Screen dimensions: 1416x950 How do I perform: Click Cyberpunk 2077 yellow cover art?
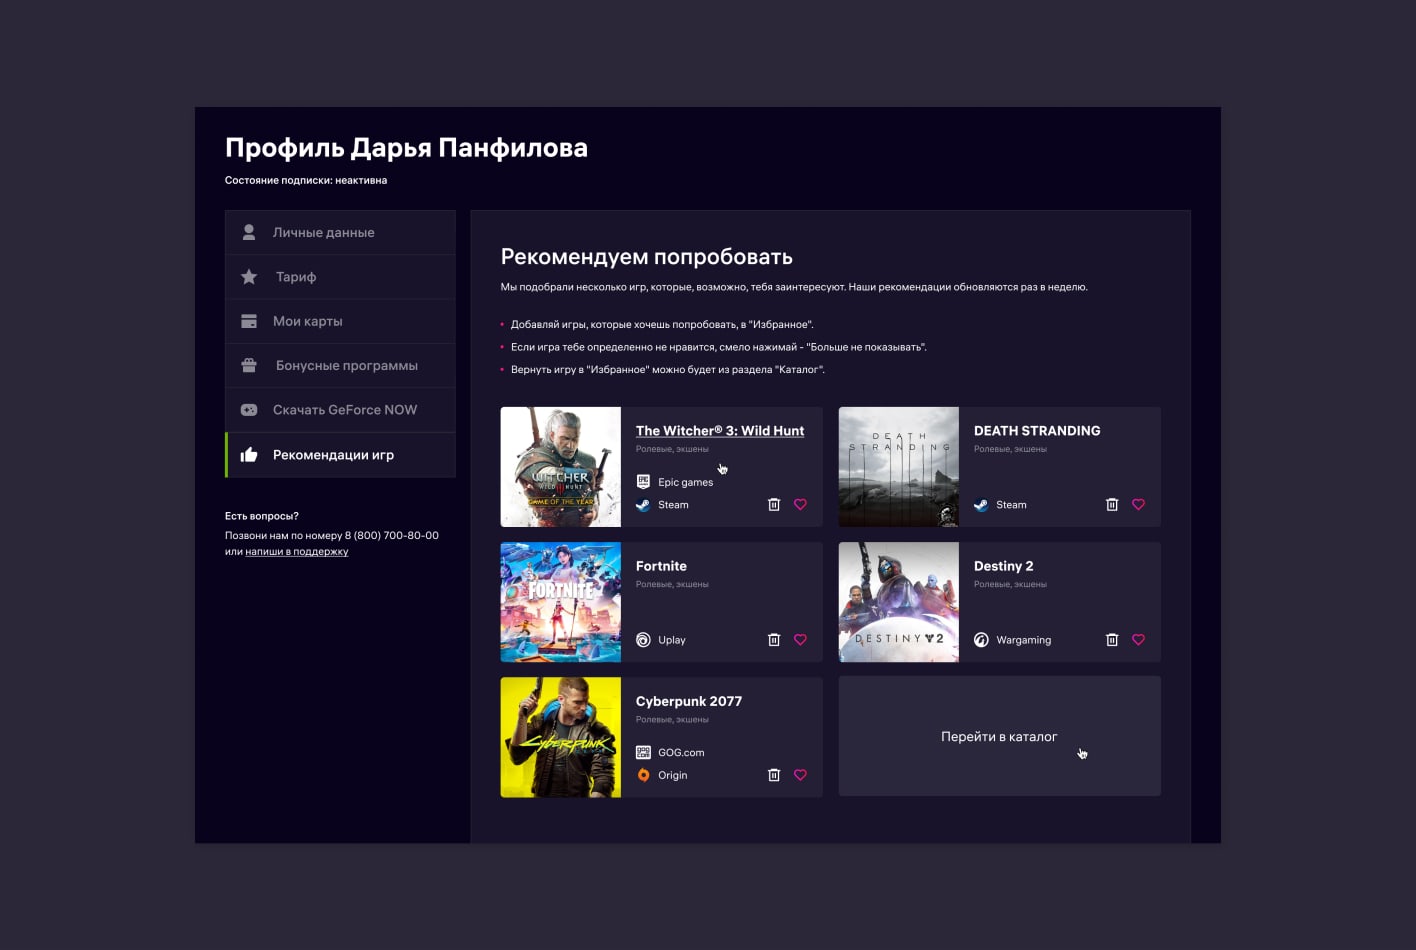[561, 737]
